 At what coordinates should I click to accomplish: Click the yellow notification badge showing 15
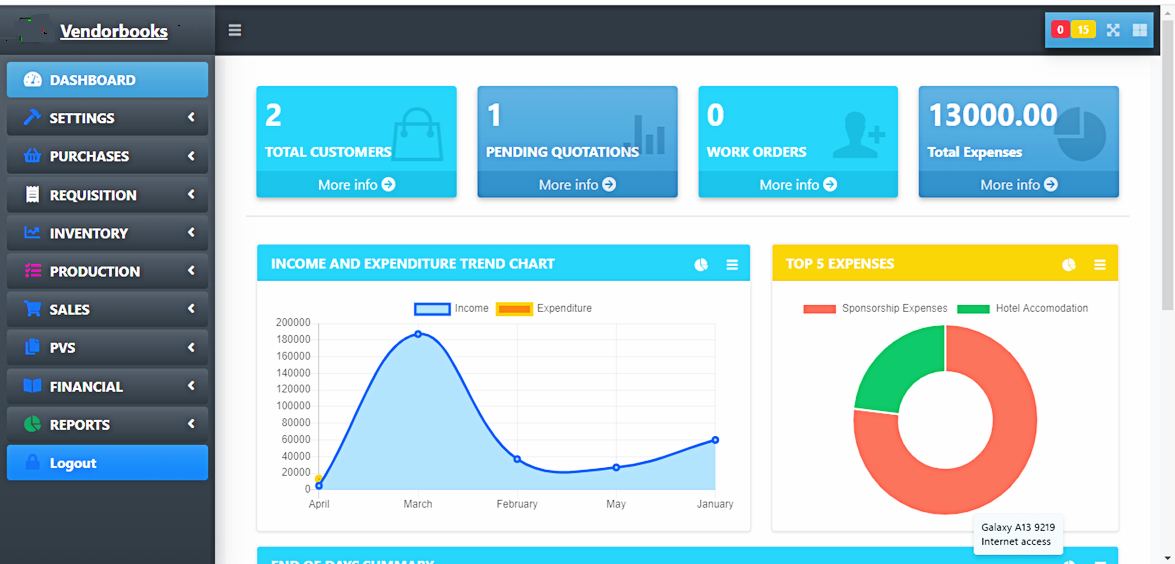(1083, 30)
